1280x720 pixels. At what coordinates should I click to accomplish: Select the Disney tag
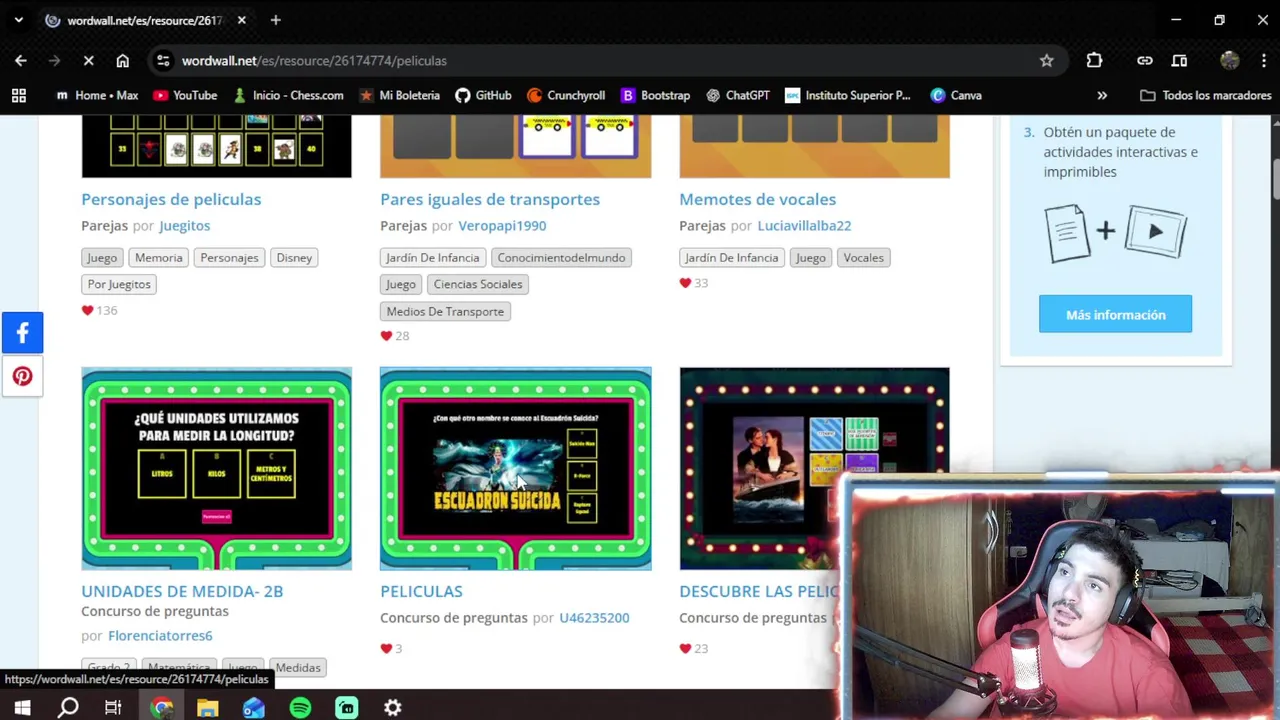[294, 258]
